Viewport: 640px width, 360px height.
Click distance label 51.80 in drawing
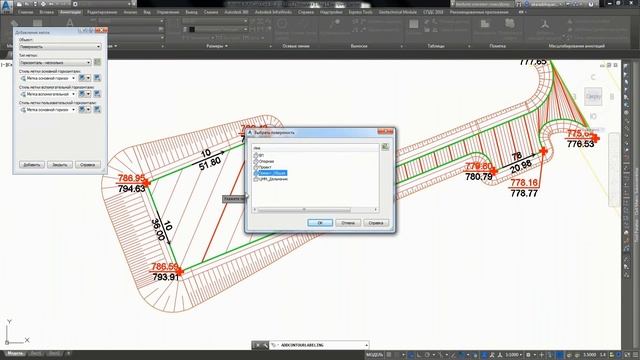(x=210, y=164)
